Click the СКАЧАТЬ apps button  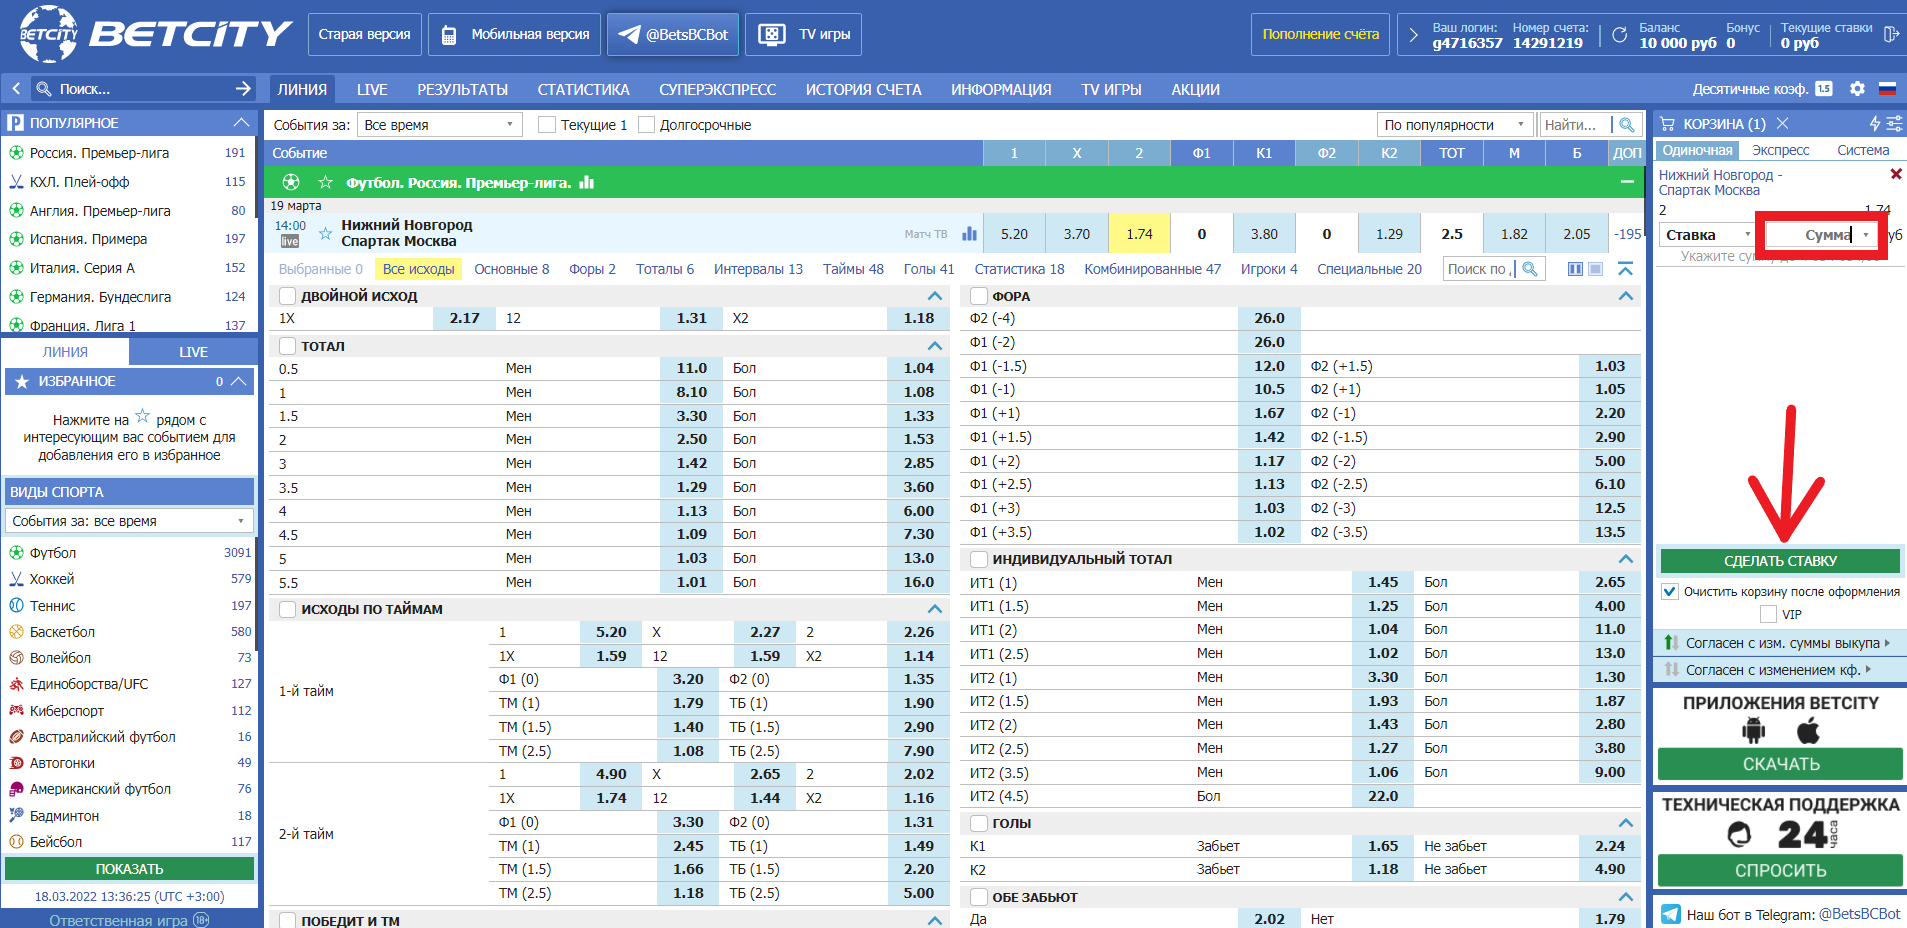1780,764
